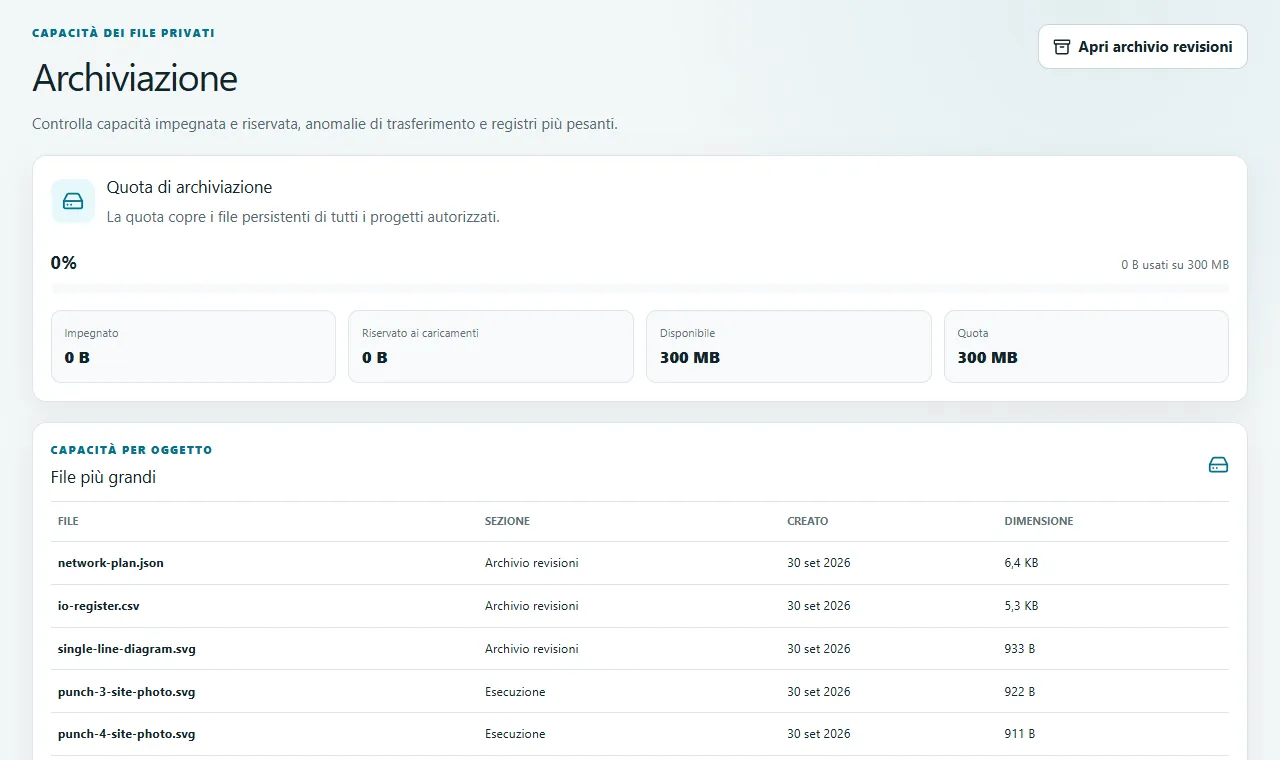Click the drive icon in File più grandi header
The image size is (1280, 760).
pyautogui.click(x=1218, y=465)
